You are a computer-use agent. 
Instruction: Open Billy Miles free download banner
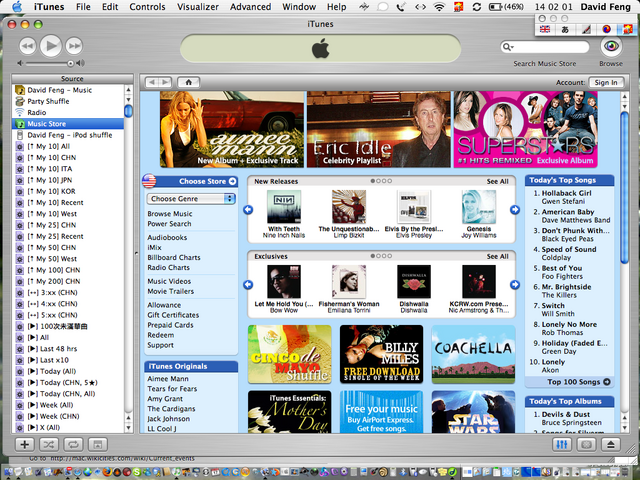[x=381, y=354]
